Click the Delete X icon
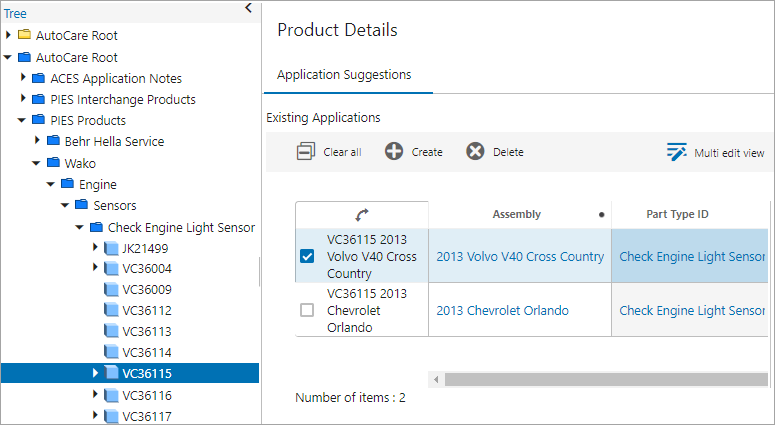This screenshot has width=775, height=425. pyautogui.click(x=475, y=151)
